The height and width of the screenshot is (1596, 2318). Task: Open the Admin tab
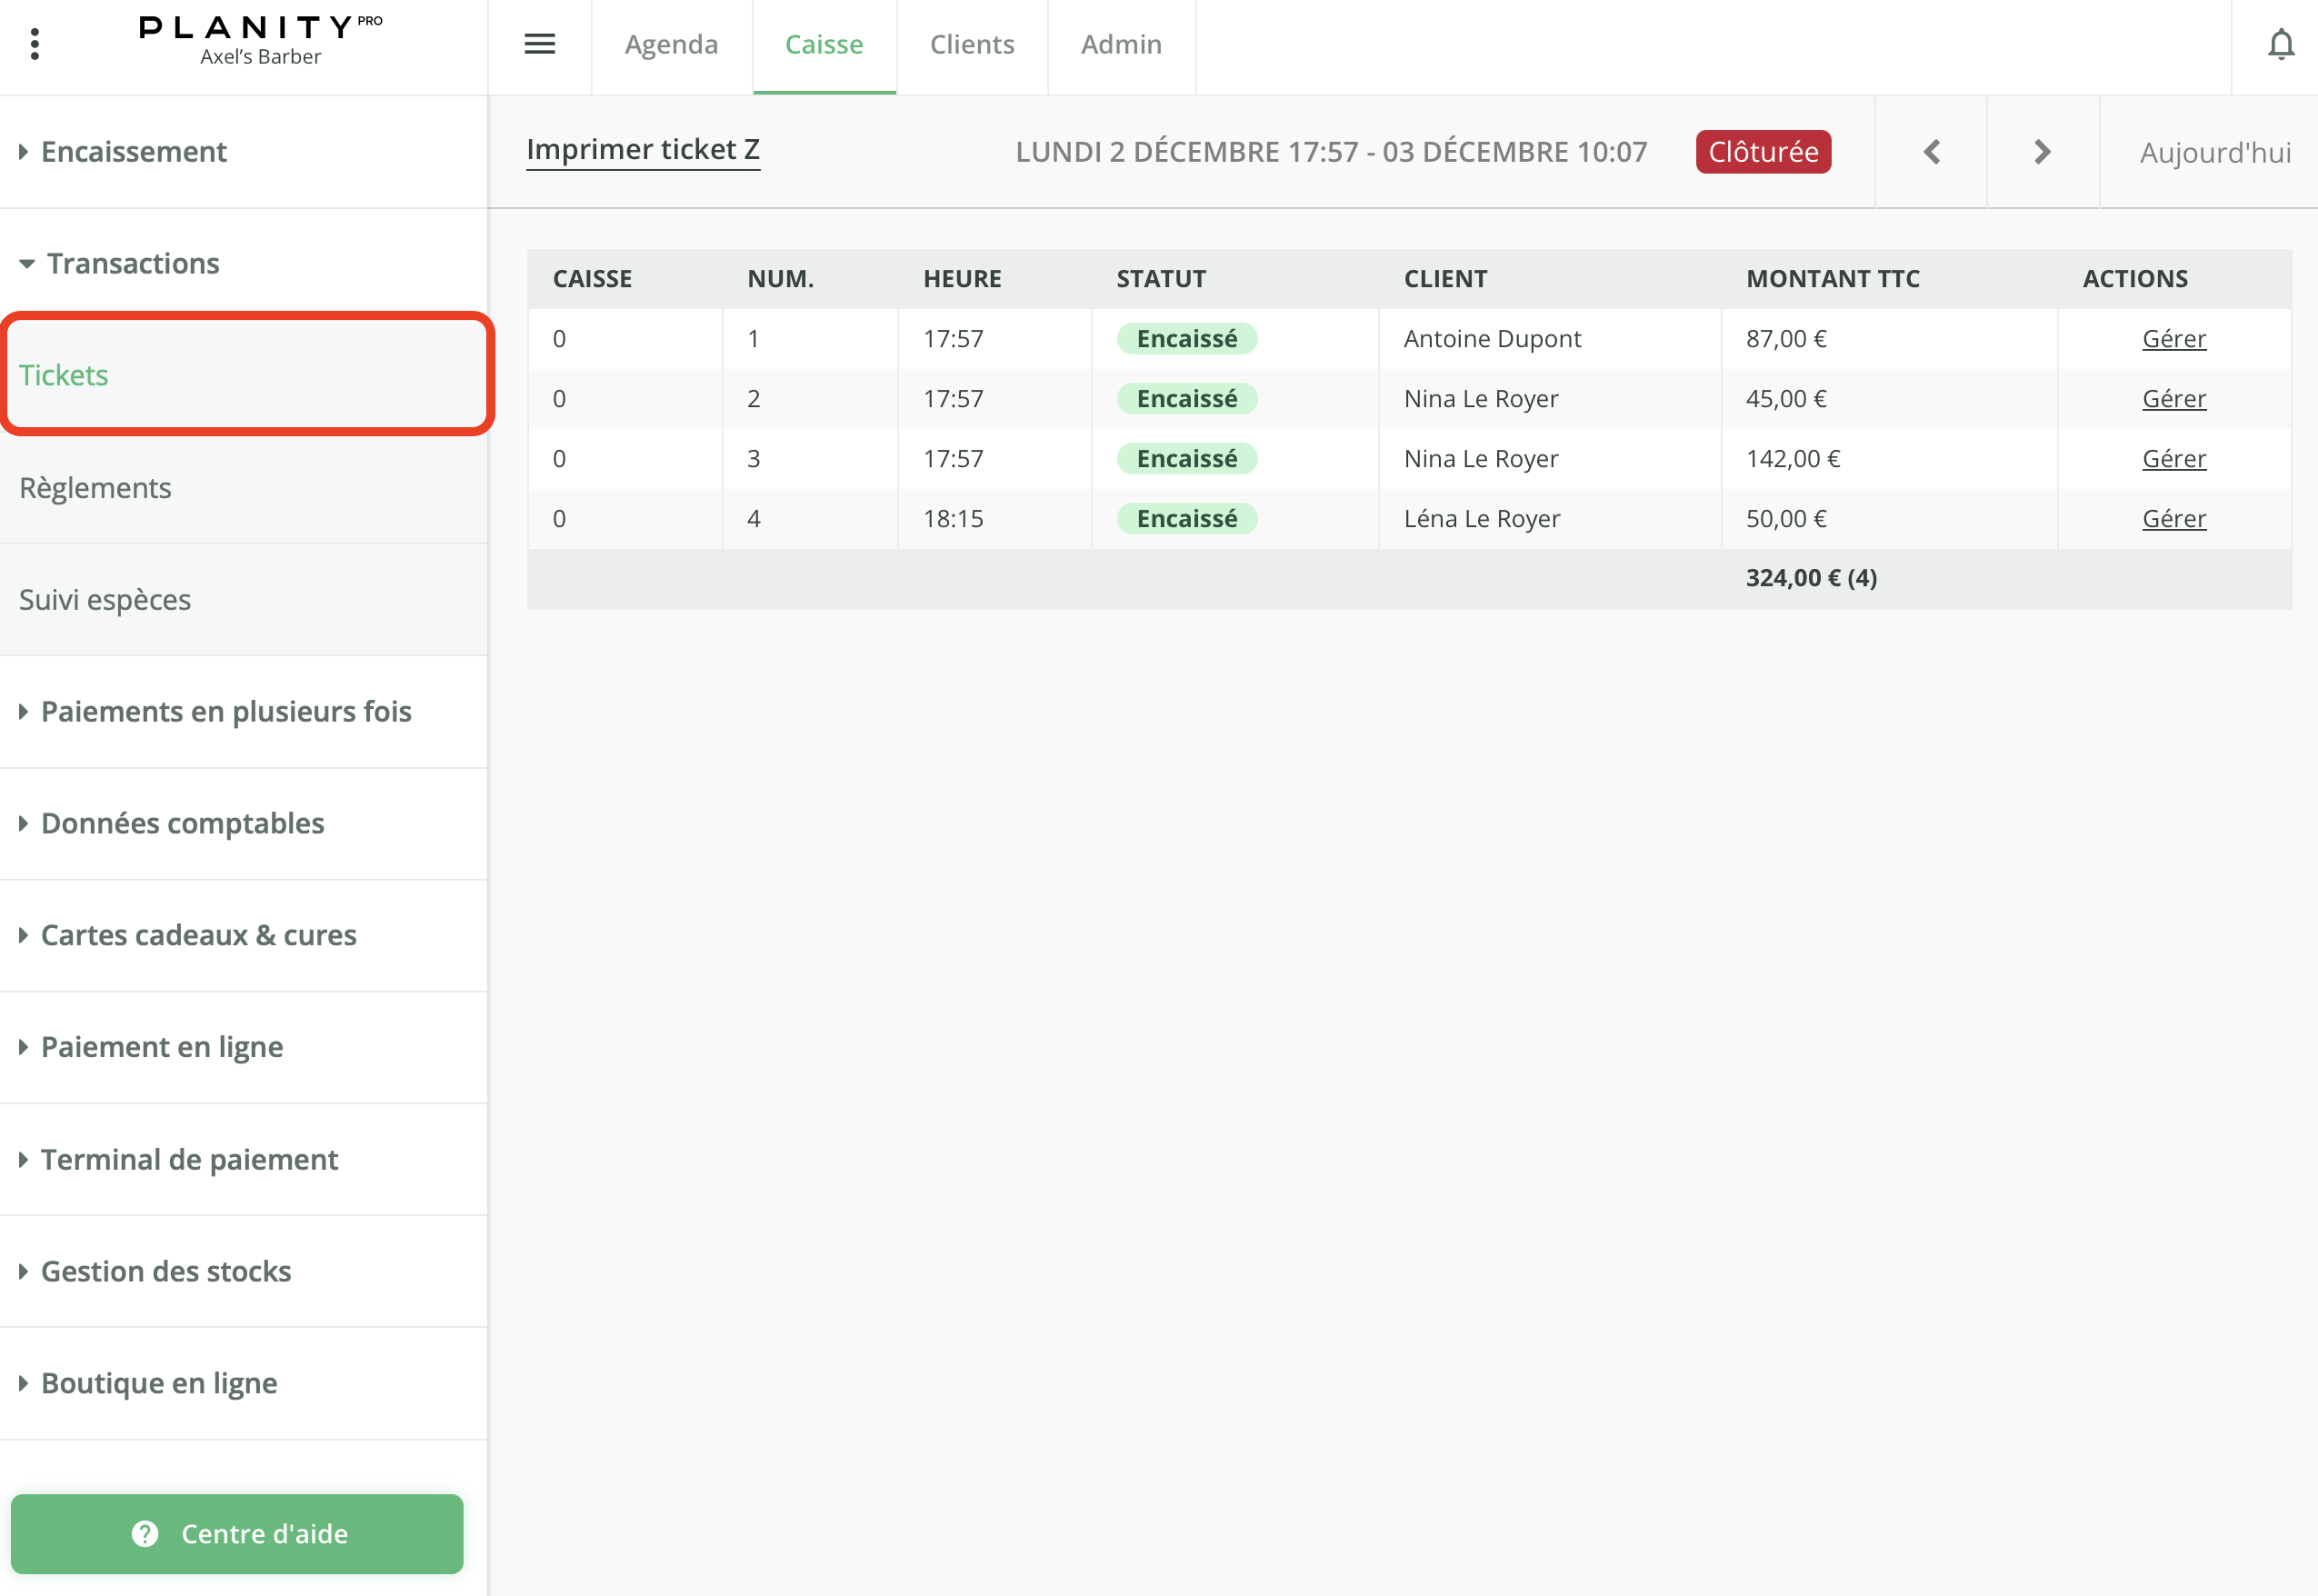1120,45
